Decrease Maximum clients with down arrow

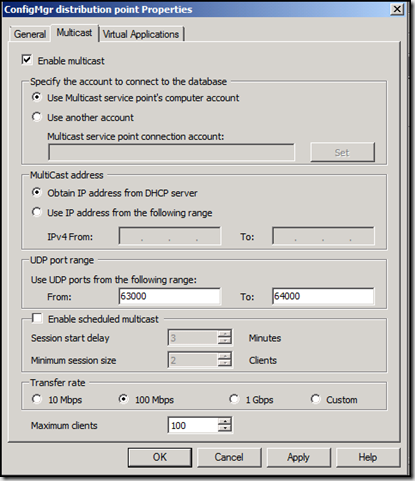pos(225,429)
